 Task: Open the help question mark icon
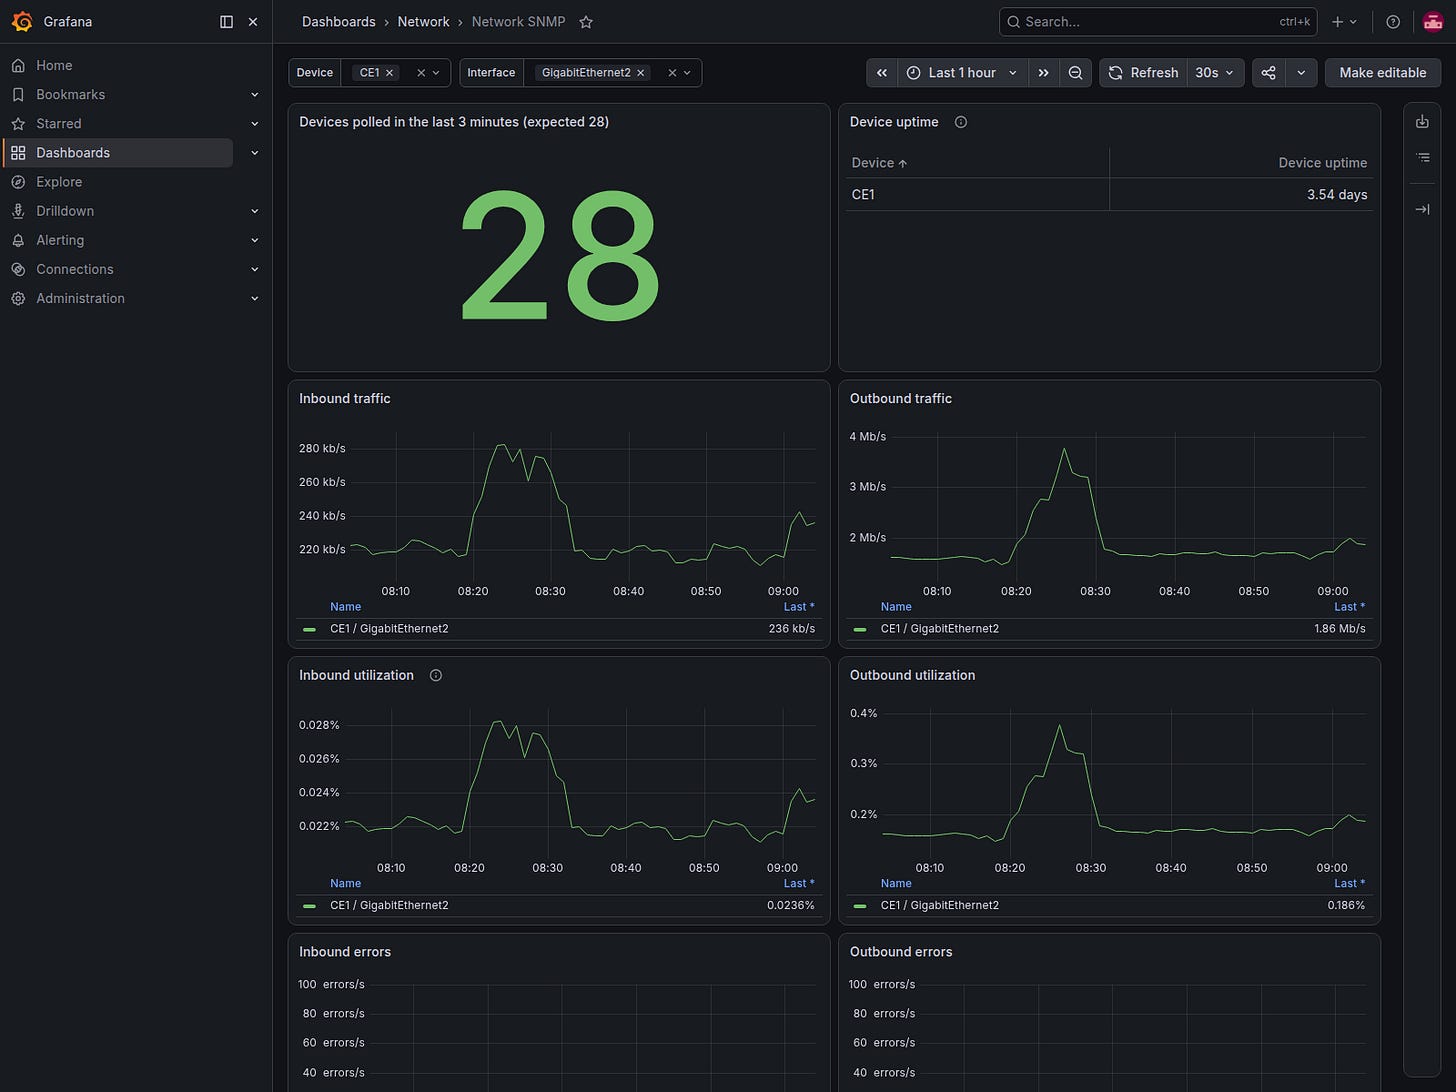[1393, 21]
